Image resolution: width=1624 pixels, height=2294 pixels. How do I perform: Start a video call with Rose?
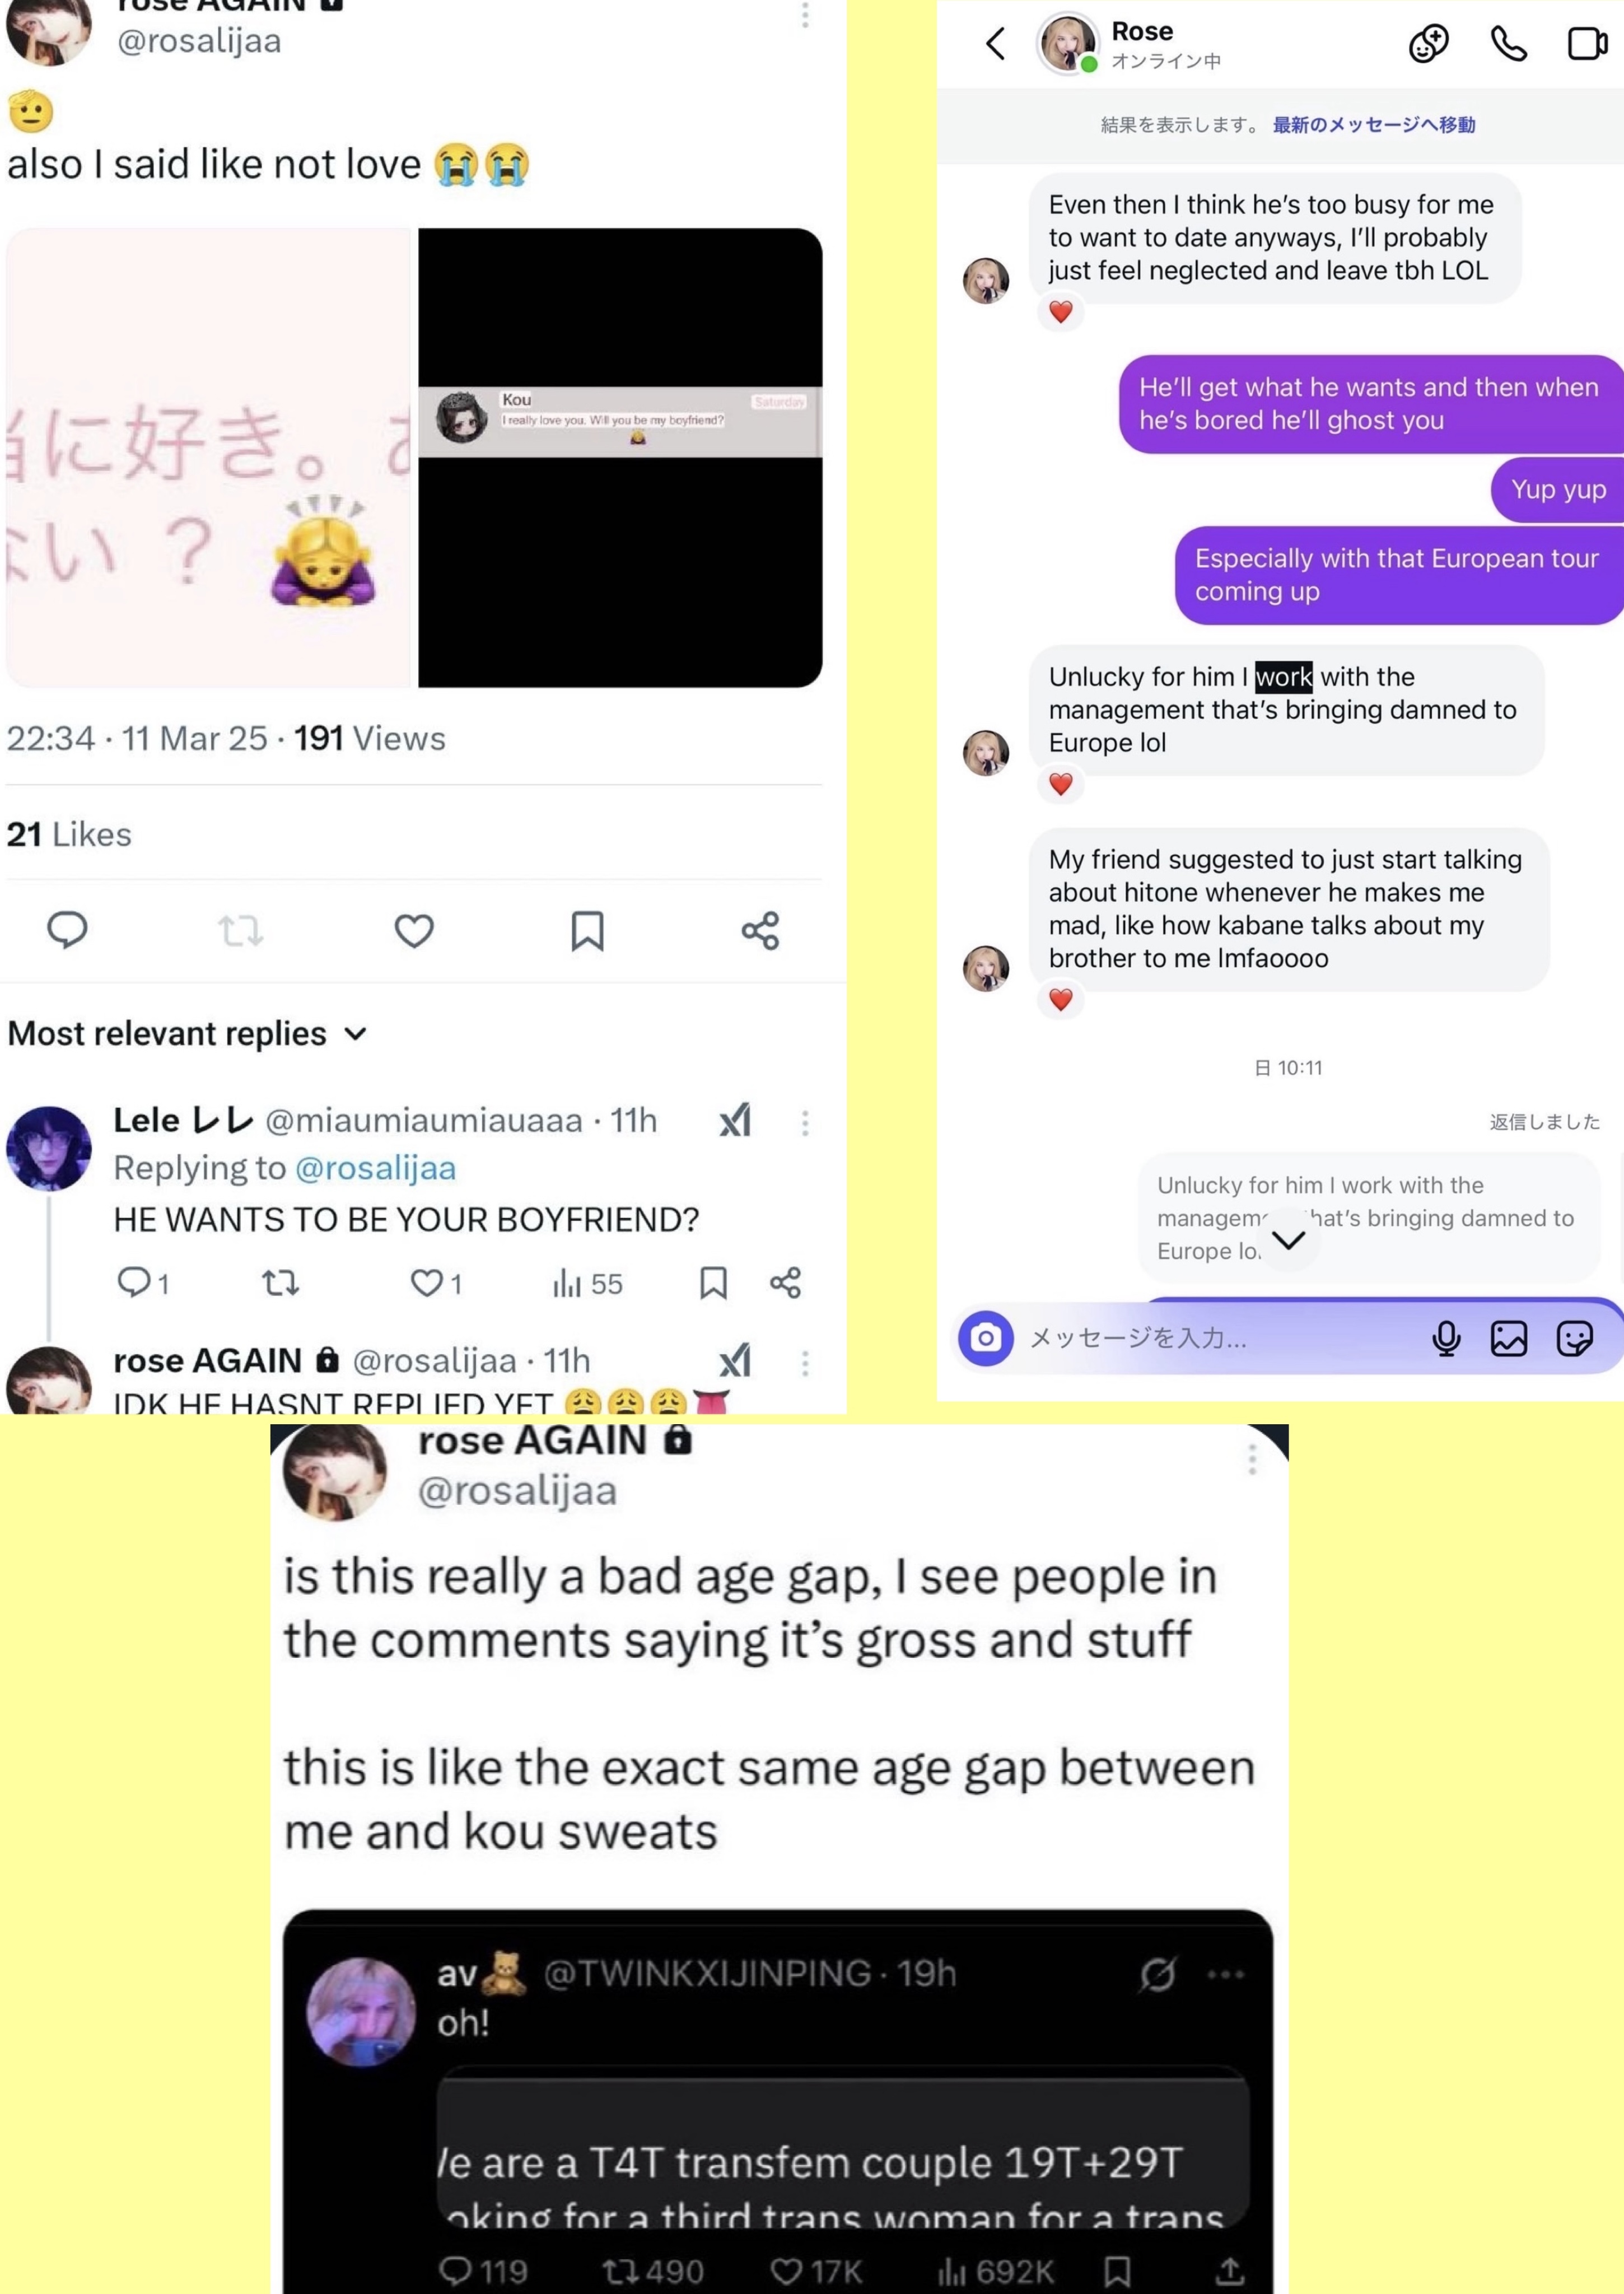(x=1587, y=44)
